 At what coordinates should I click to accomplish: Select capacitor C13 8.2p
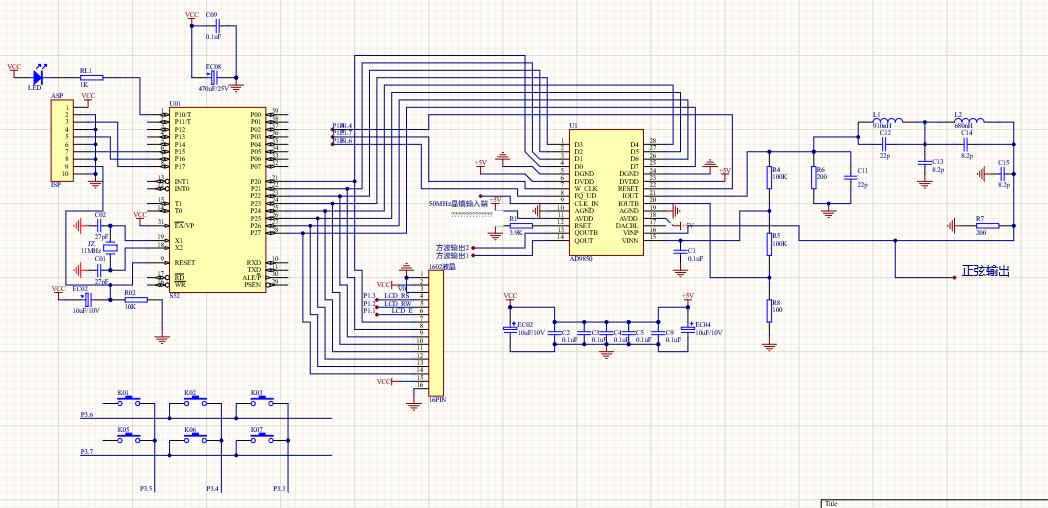pos(924,162)
